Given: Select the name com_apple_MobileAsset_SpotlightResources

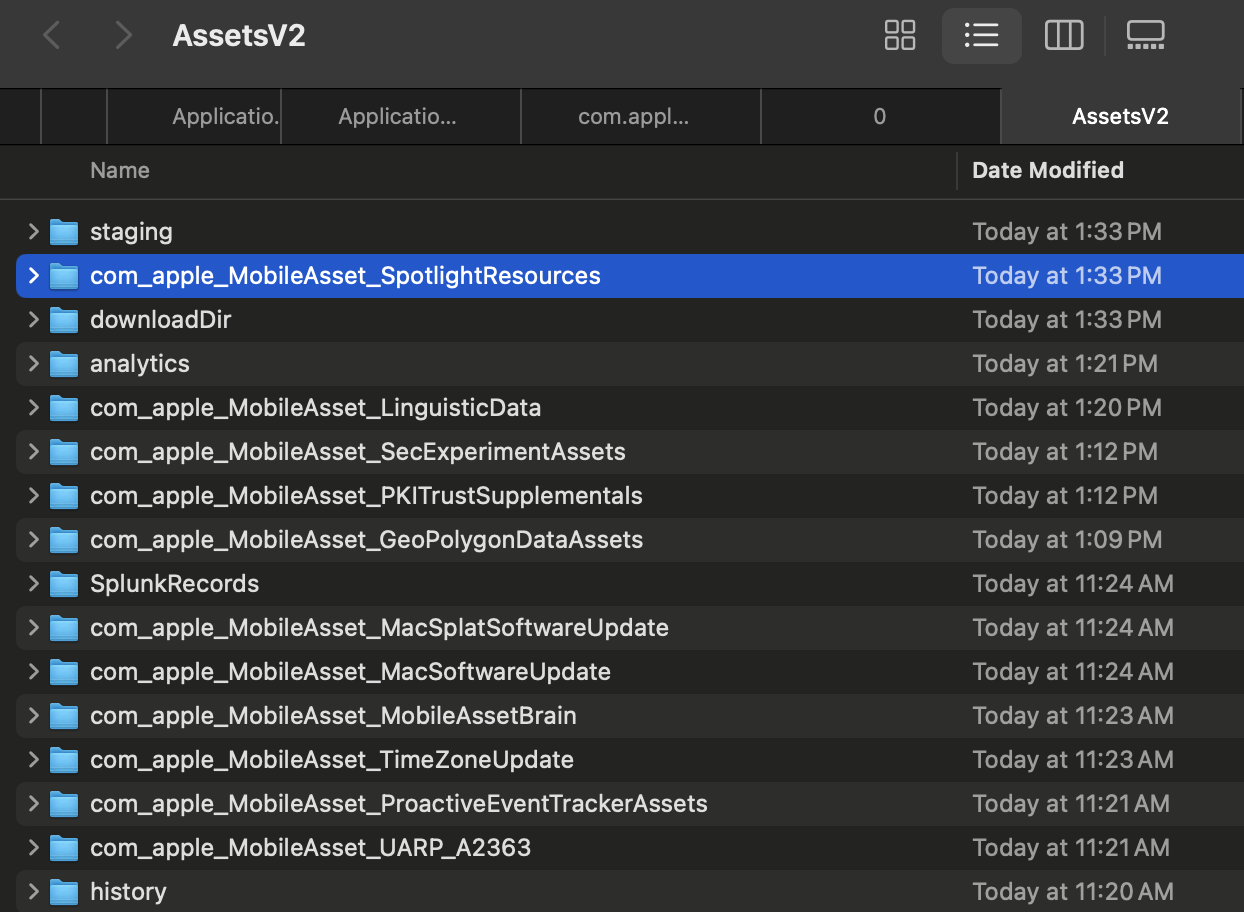Looking at the screenshot, I should coord(345,276).
